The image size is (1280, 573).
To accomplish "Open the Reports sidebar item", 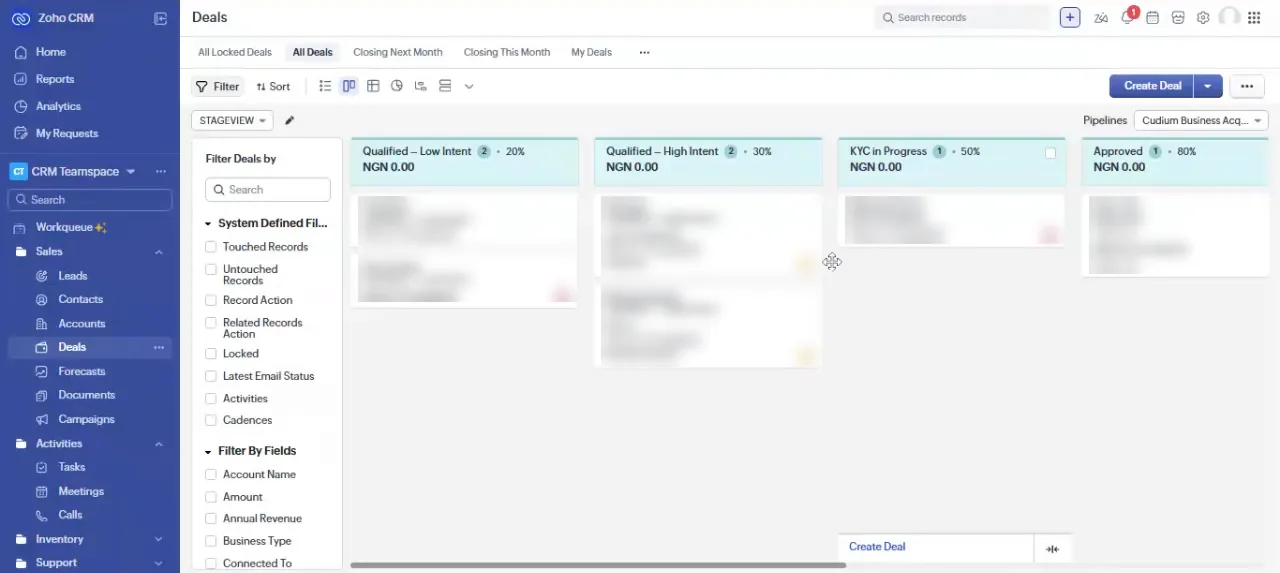I will click(55, 79).
